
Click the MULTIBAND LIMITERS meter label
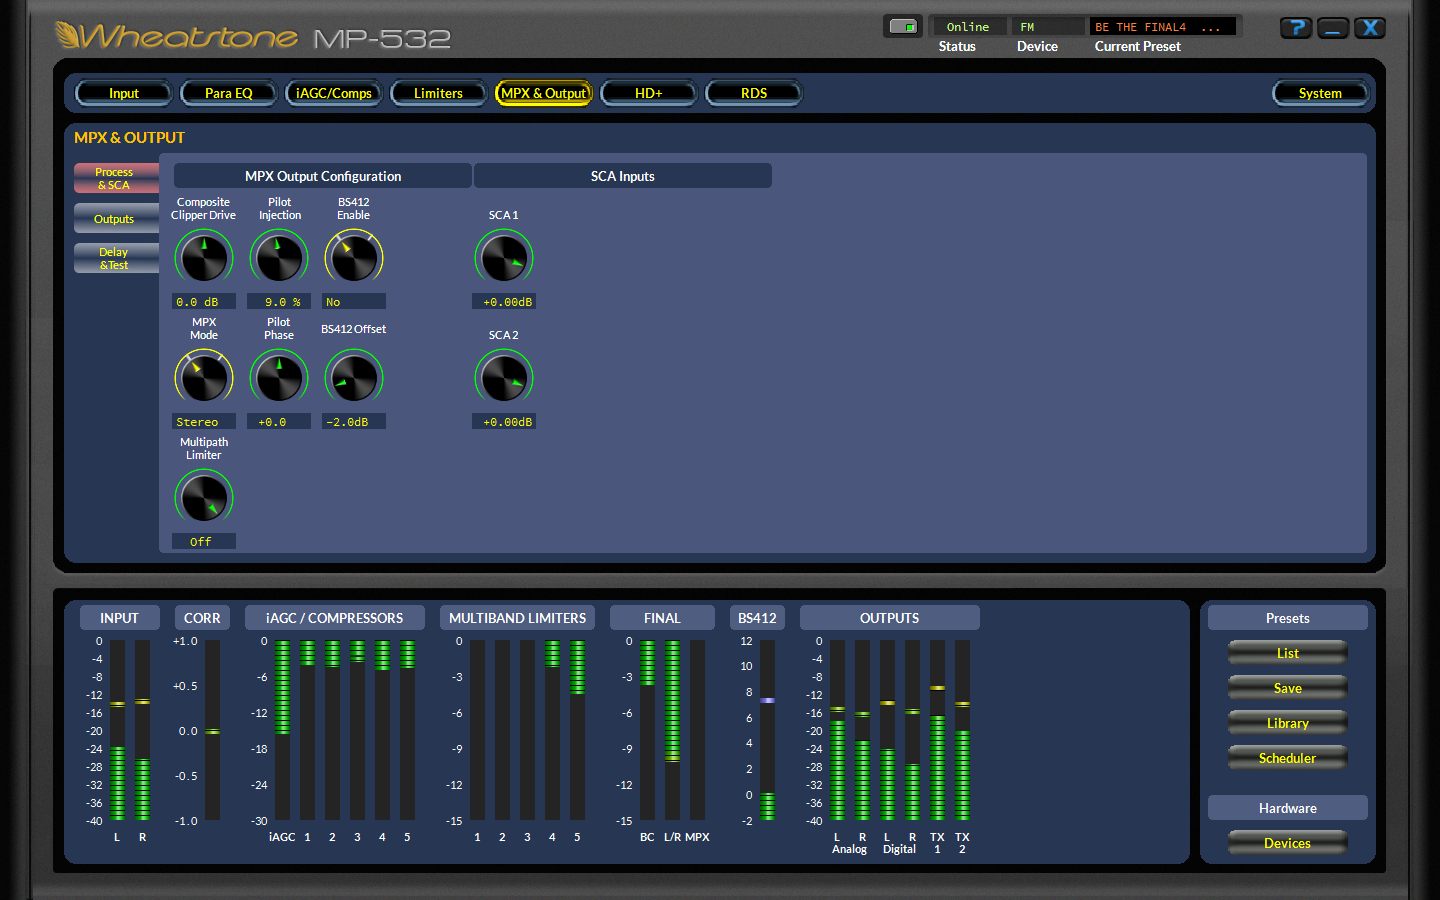pos(518,618)
